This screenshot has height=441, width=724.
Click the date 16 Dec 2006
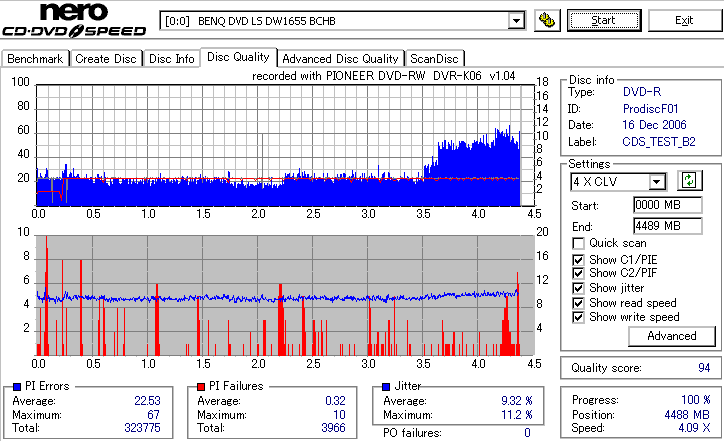coord(654,125)
